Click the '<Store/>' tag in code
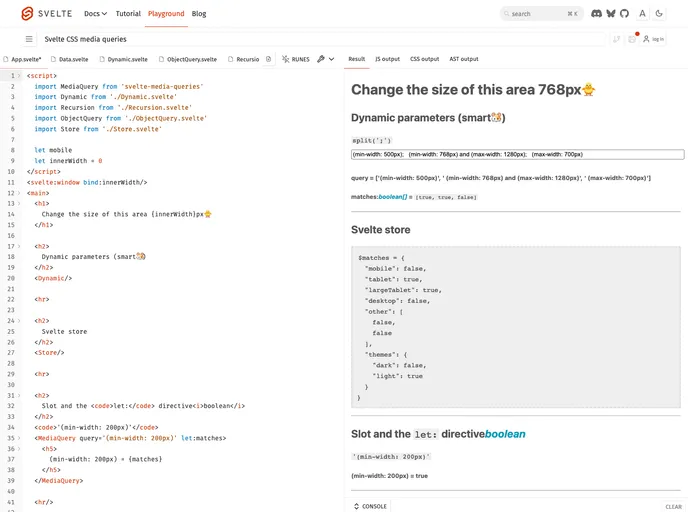This screenshot has width=688, height=512. click(x=49, y=353)
